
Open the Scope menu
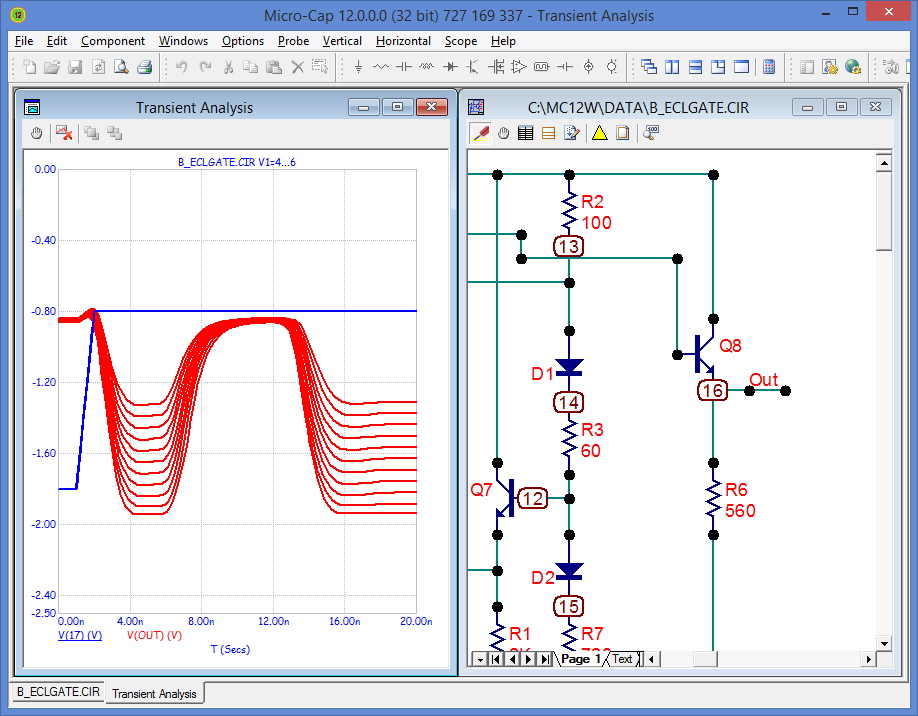click(460, 41)
